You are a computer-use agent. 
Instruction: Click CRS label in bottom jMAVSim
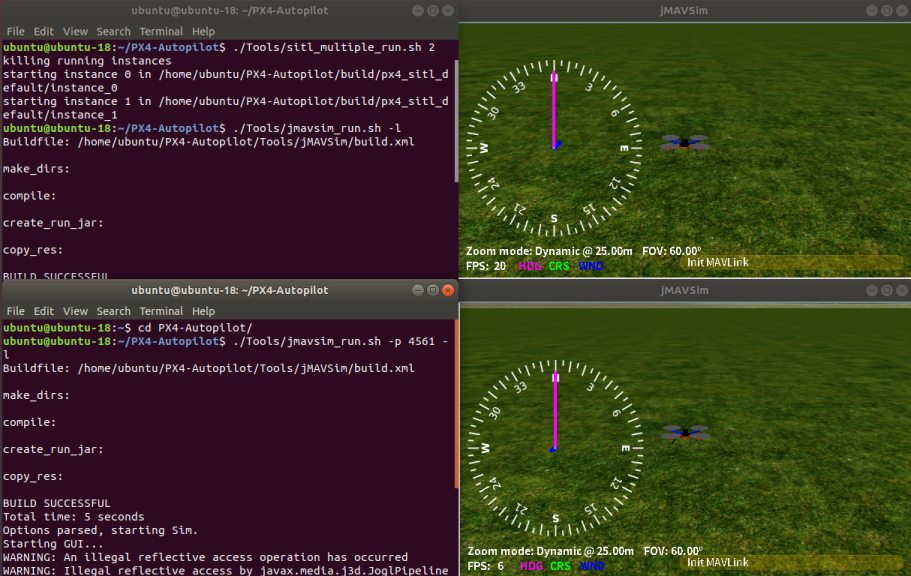coord(561,566)
